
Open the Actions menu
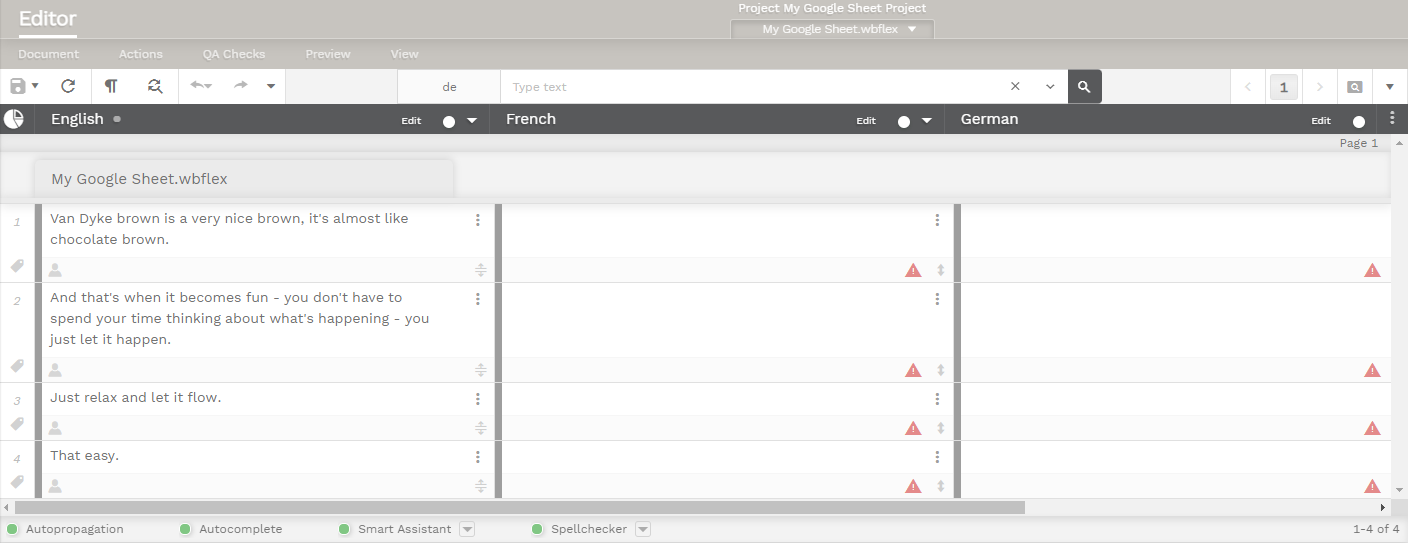(x=141, y=54)
